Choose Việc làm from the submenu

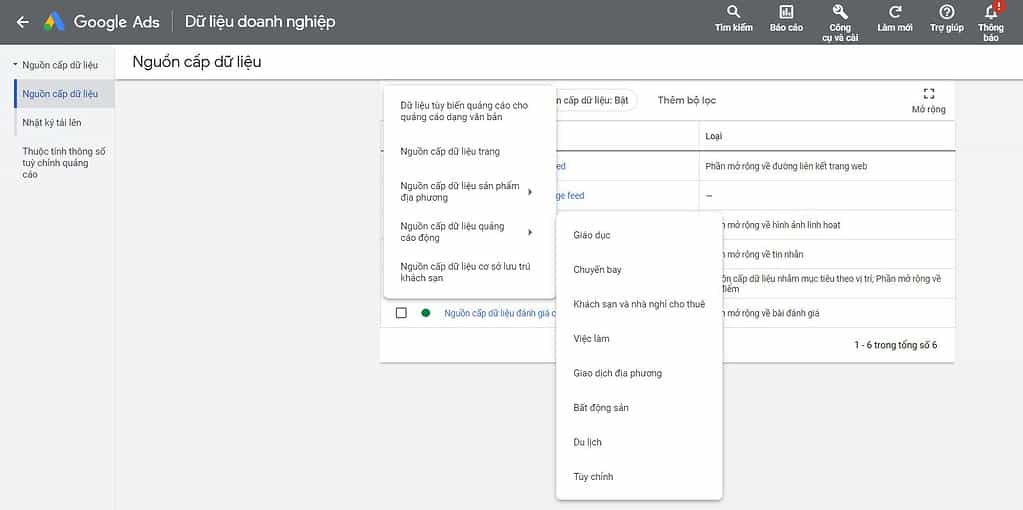[x=639, y=338]
